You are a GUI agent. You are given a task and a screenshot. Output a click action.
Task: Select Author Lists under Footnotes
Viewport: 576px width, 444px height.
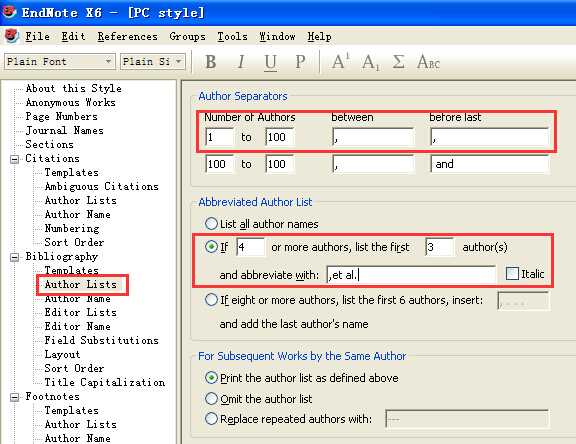coord(80,425)
